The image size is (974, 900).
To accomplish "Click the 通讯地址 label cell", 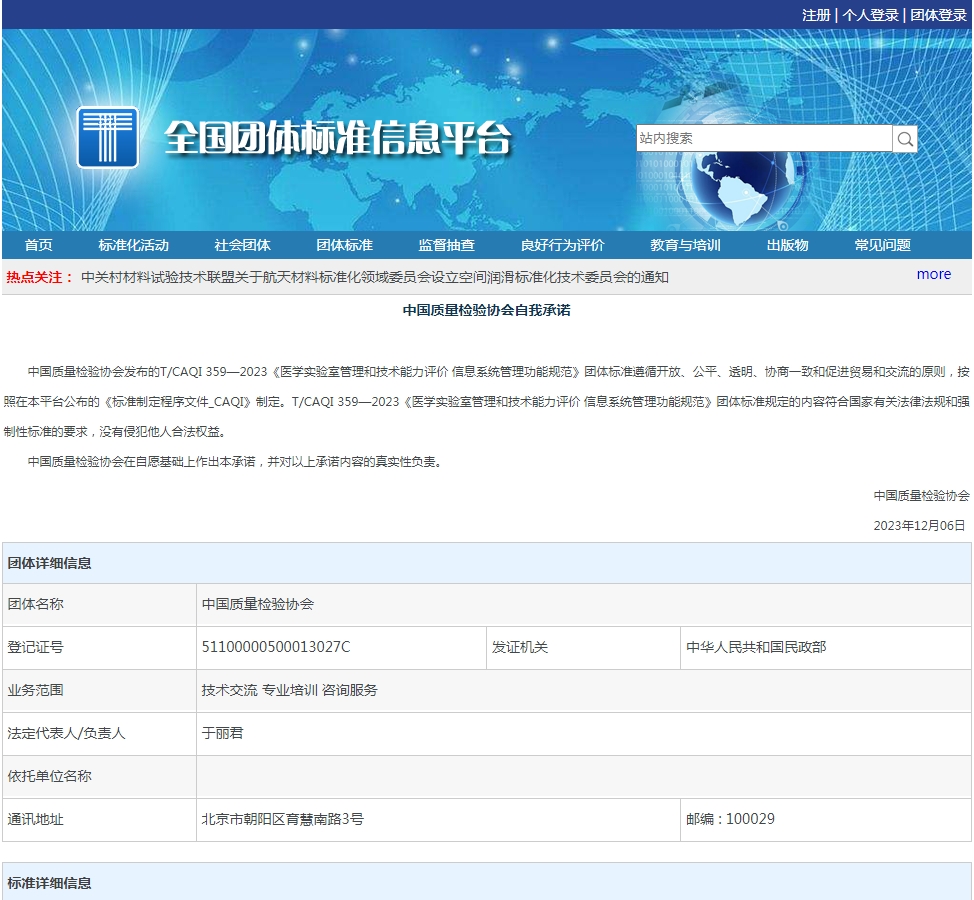I will 99,820.
